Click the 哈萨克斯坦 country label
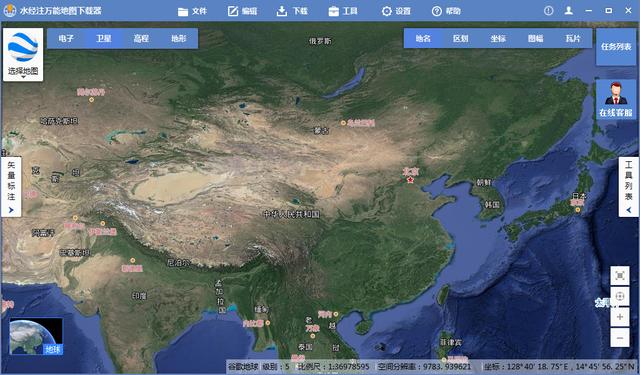 (59, 121)
